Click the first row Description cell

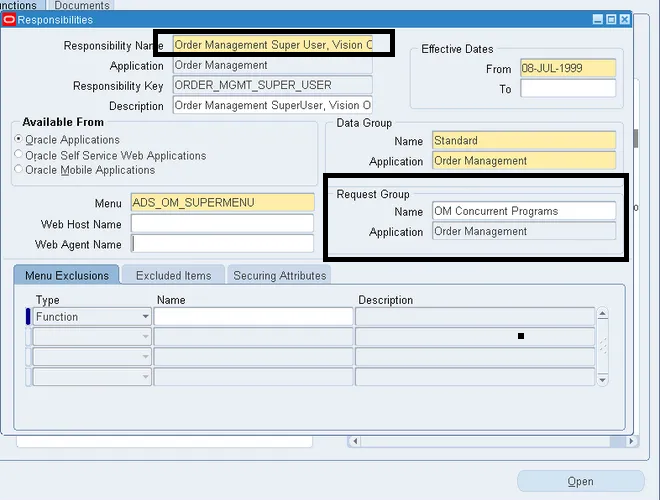pos(475,316)
